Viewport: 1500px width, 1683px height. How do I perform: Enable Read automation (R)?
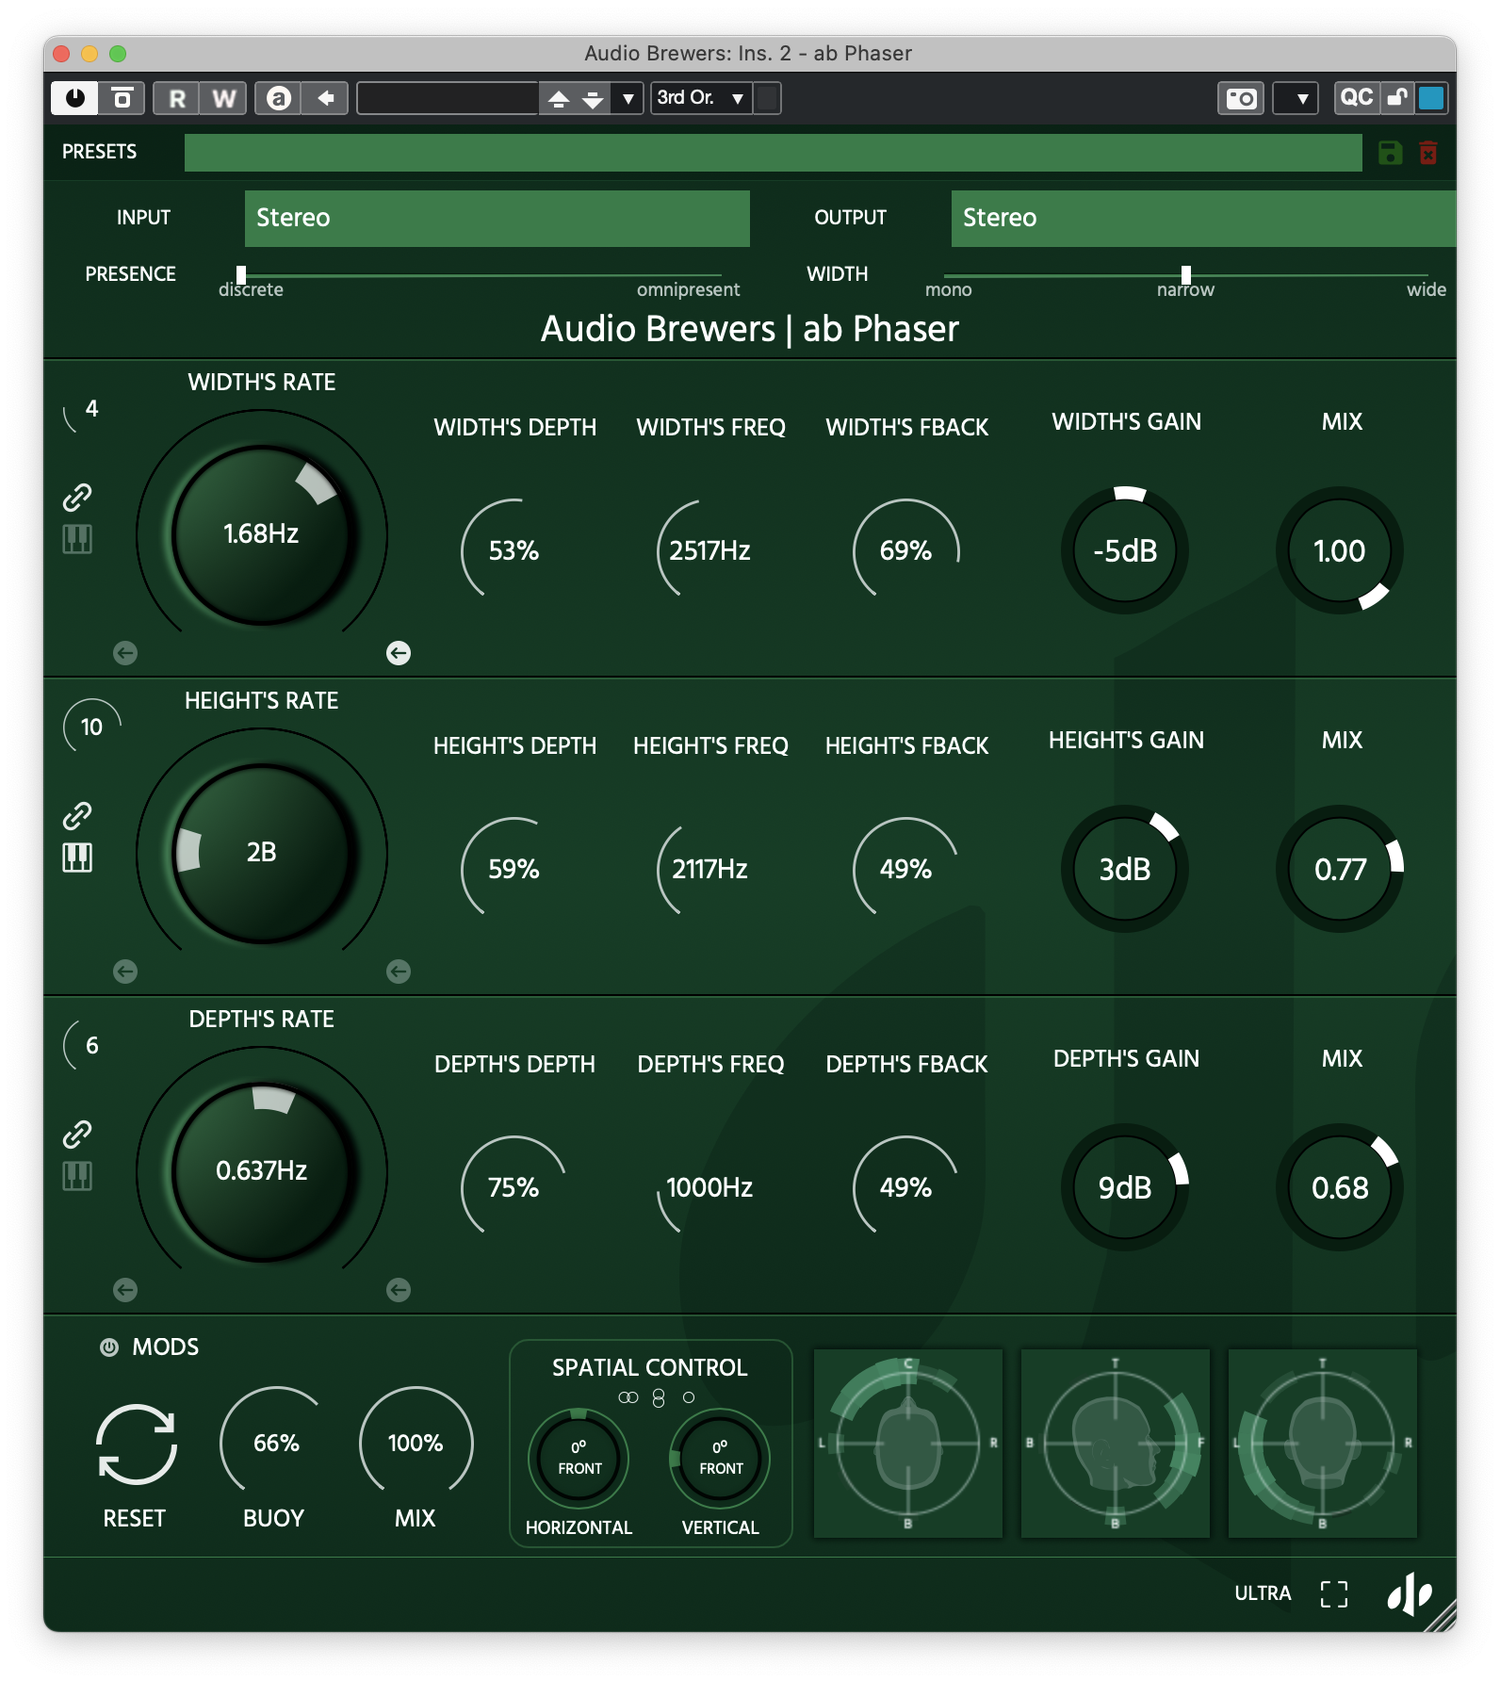177,98
